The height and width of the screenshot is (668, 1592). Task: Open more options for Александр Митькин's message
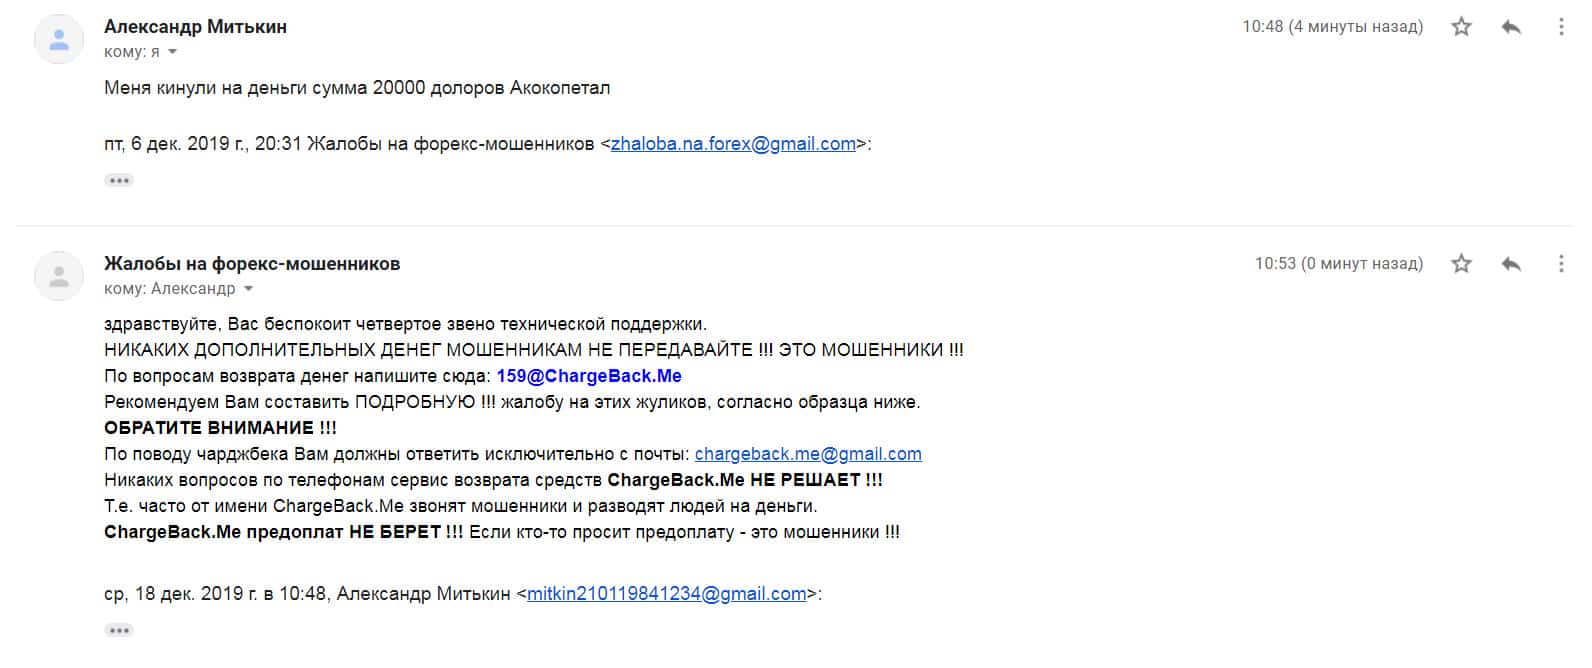[x=1561, y=27]
